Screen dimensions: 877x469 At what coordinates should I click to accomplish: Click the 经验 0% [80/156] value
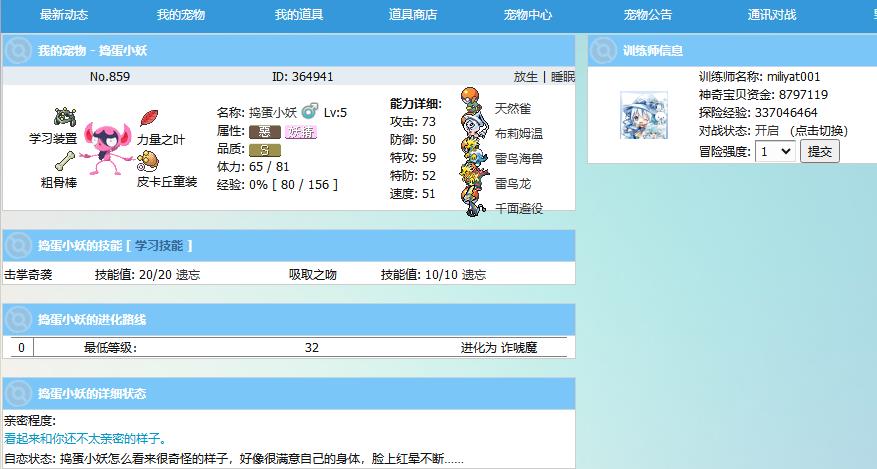294,184
